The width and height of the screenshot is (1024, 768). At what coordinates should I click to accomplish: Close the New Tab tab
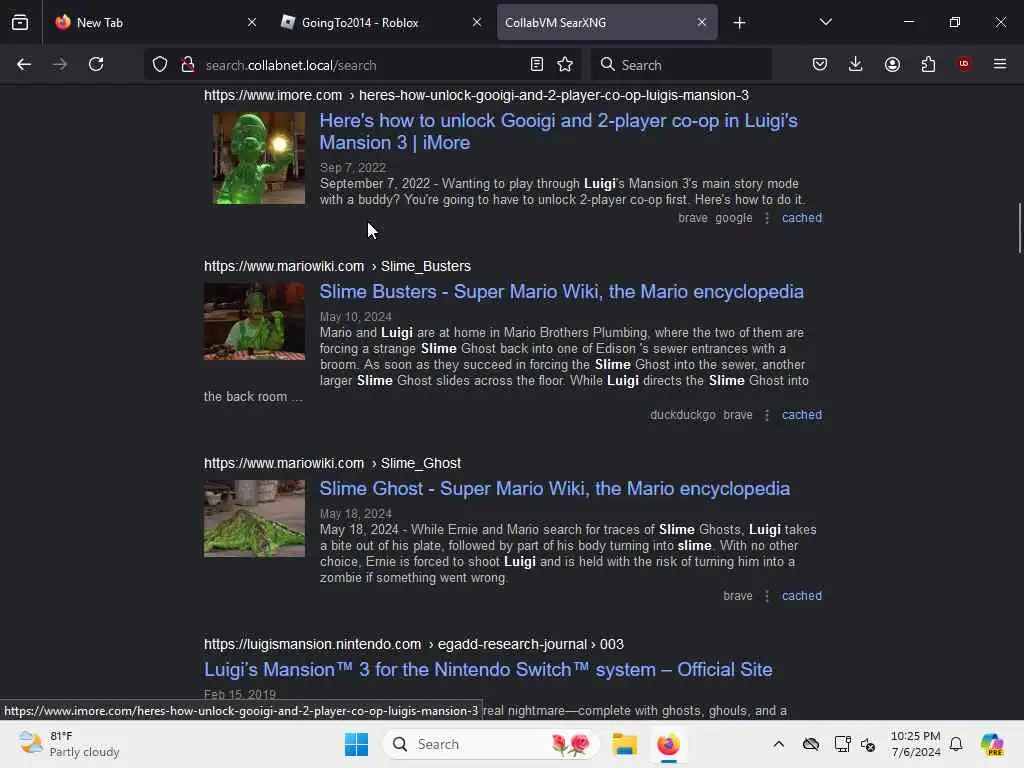(x=252, y=22)
